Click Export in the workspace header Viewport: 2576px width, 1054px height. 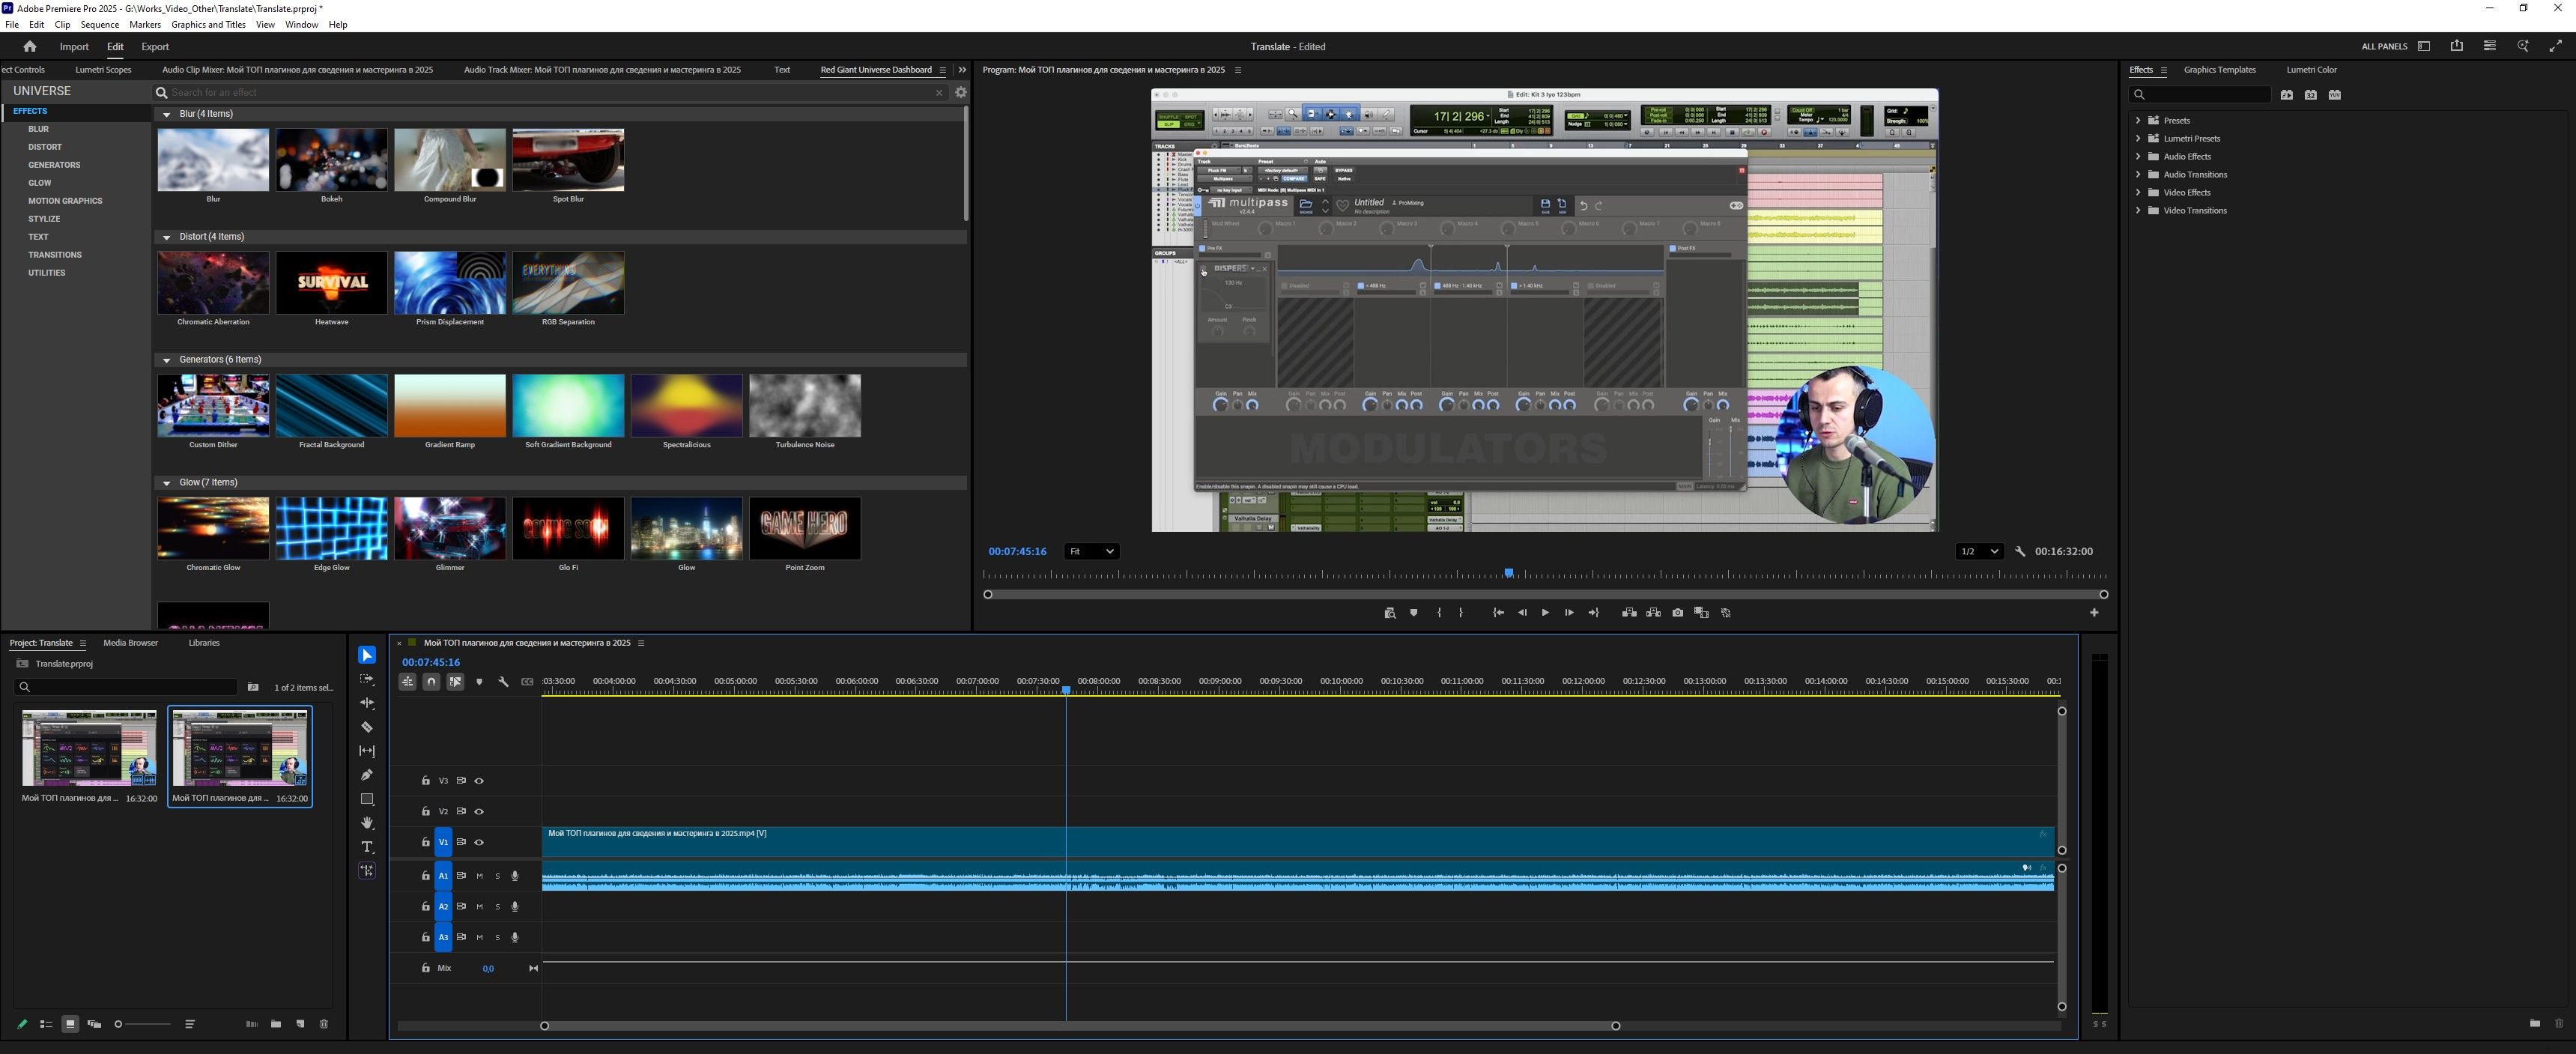(x=155, y=47)
